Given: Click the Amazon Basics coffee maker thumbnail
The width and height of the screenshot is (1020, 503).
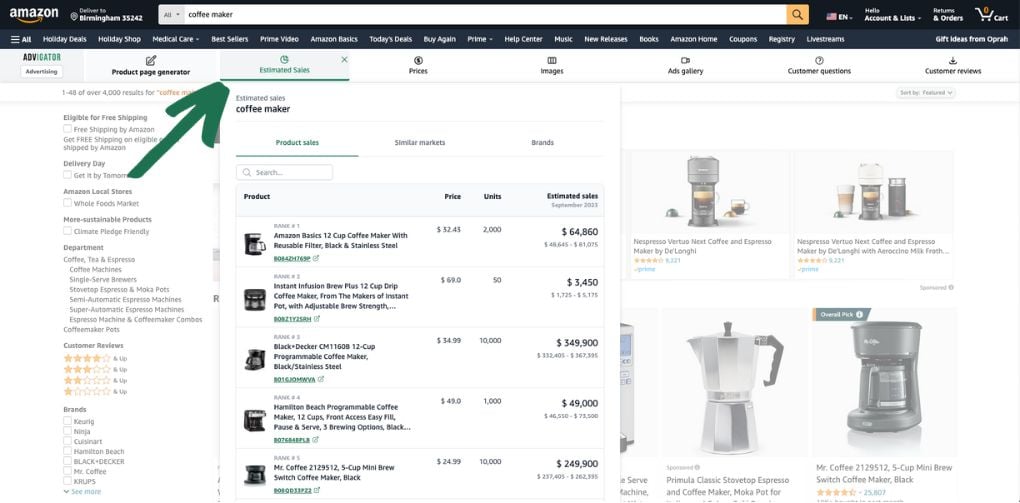Looking at the screenshot, I should (254, 243).
